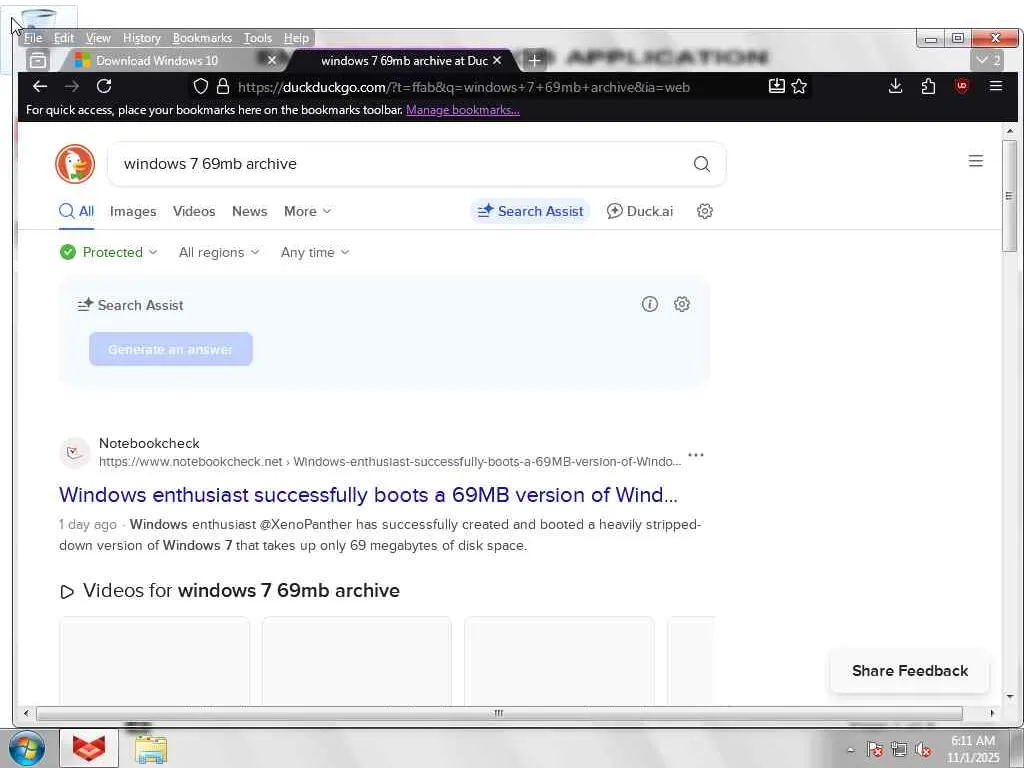Open the Help menu

(x=296, y=38)
